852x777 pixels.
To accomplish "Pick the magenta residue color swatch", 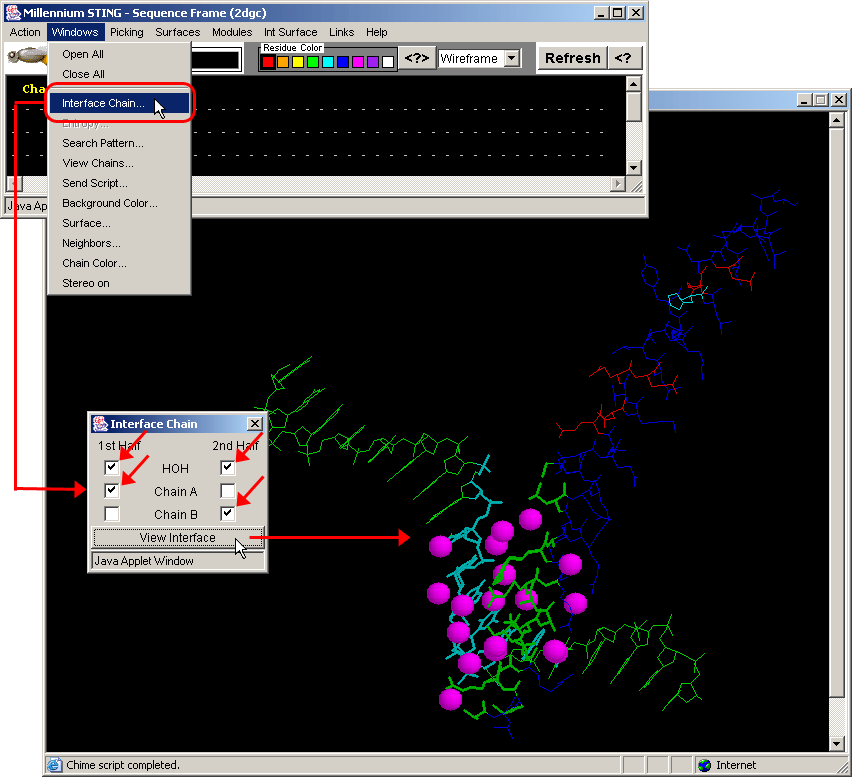I will [x=358, y=62].
